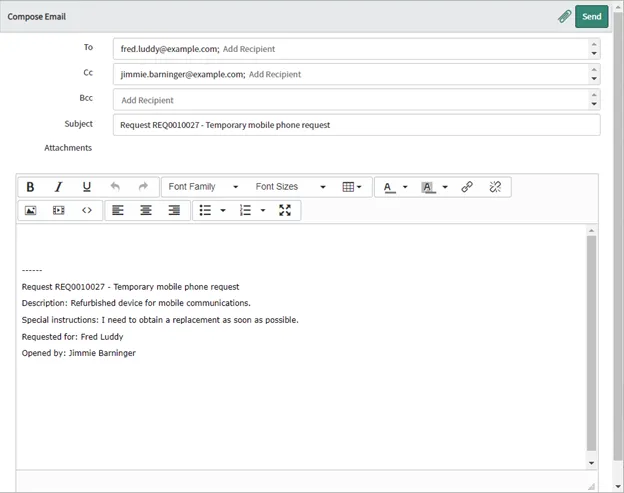This screenshot has width=624, height=493.
Task: Click the insert link icon
Action: [x=467, y=187]
